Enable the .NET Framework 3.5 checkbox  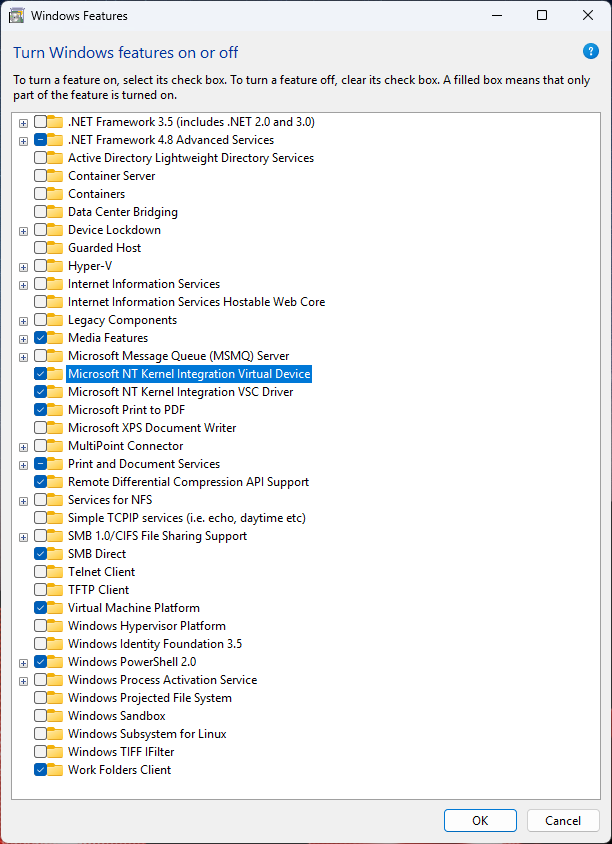(x=40, y=122)
